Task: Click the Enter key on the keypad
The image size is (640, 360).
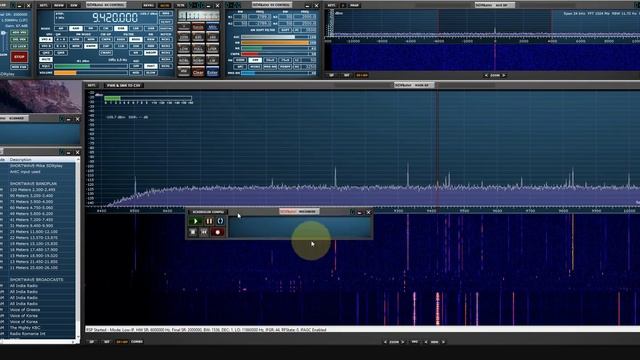Action: click(212, 73)
